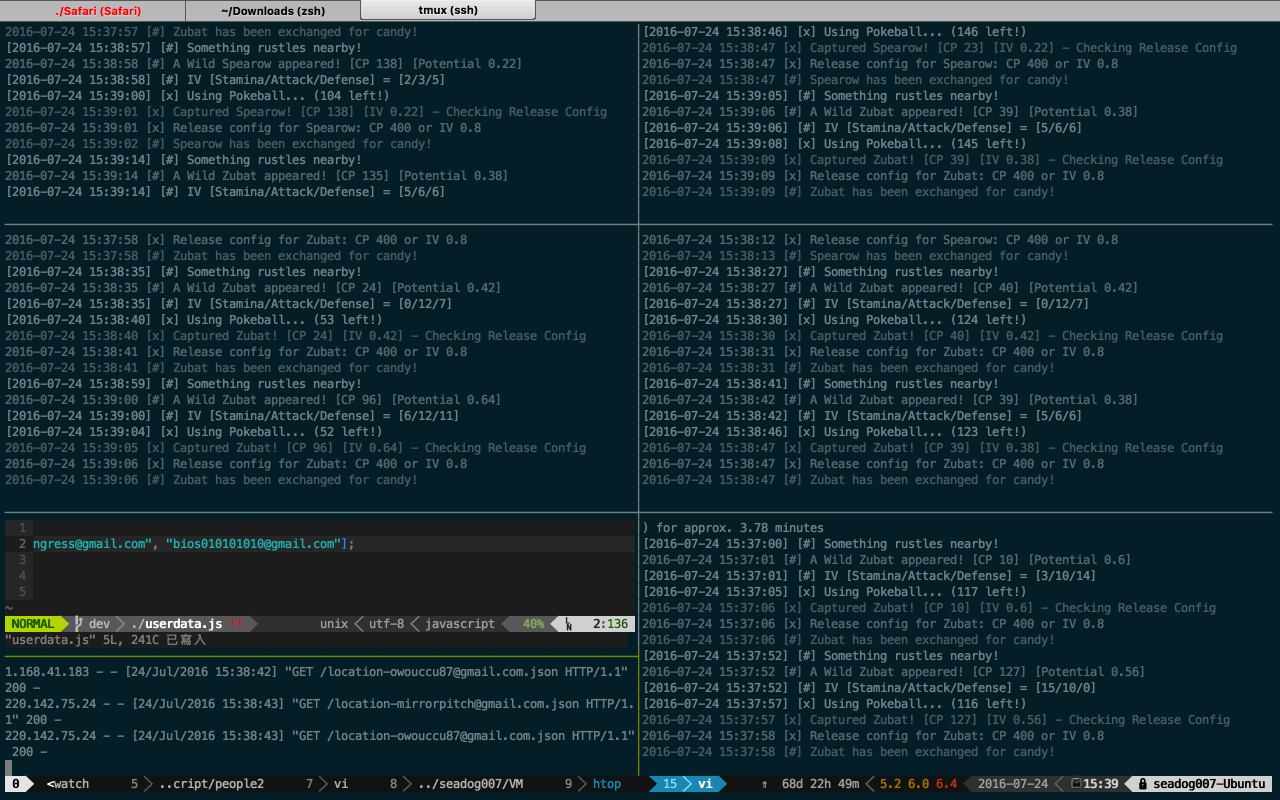Click the line-number icon before 2:136

coord(569,624)
